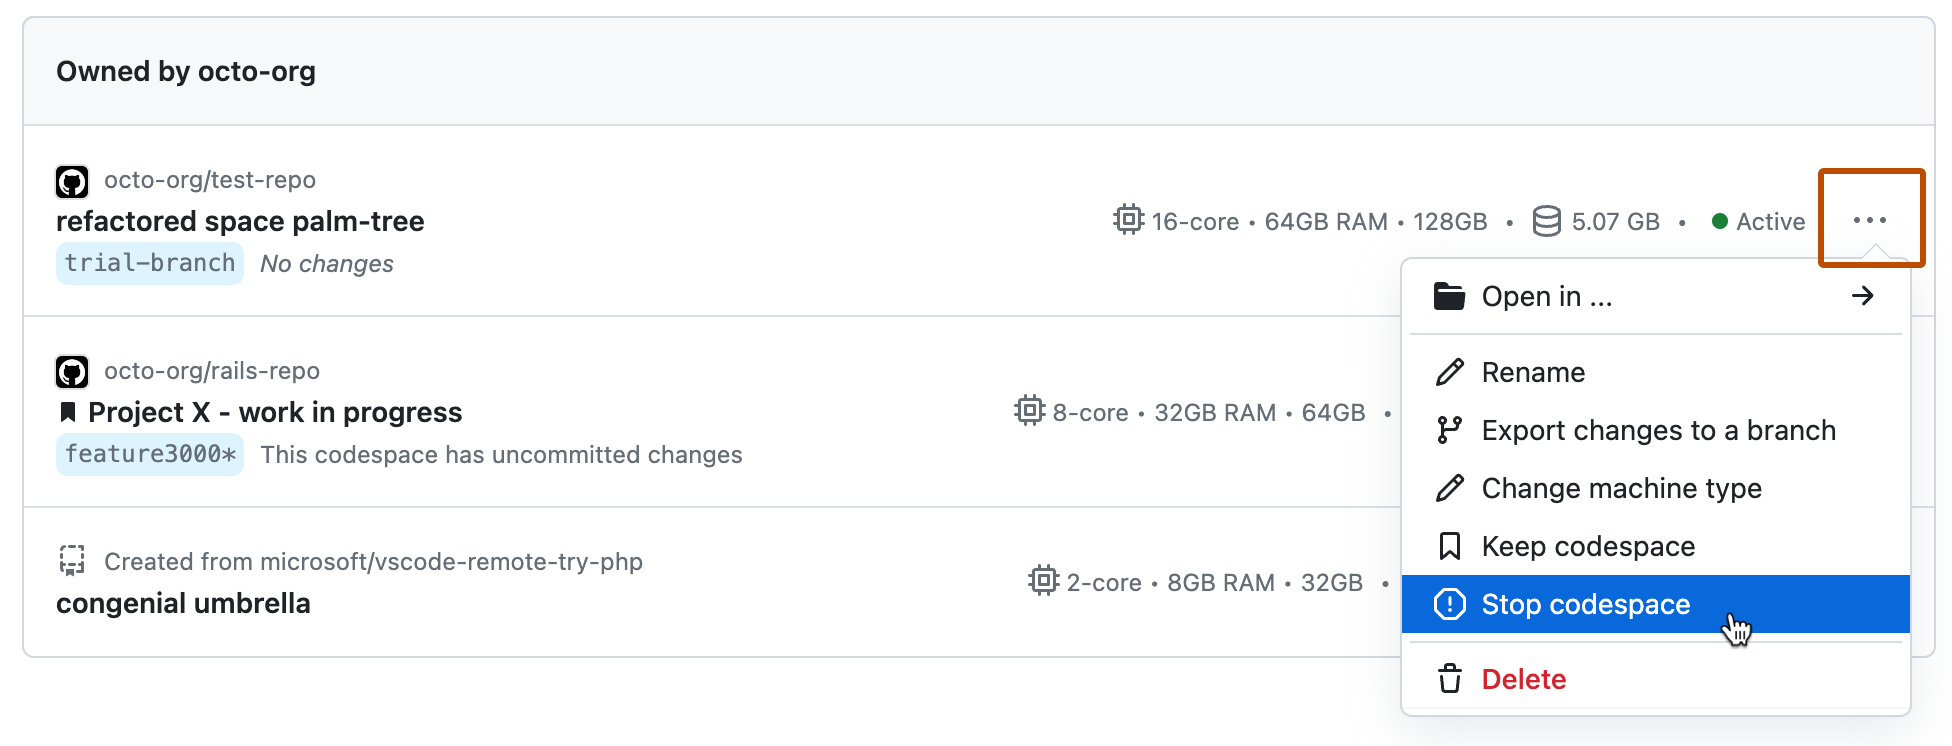Click the trial-branch label dropdown
This screenshot has width=1952, height=746.
149,263
